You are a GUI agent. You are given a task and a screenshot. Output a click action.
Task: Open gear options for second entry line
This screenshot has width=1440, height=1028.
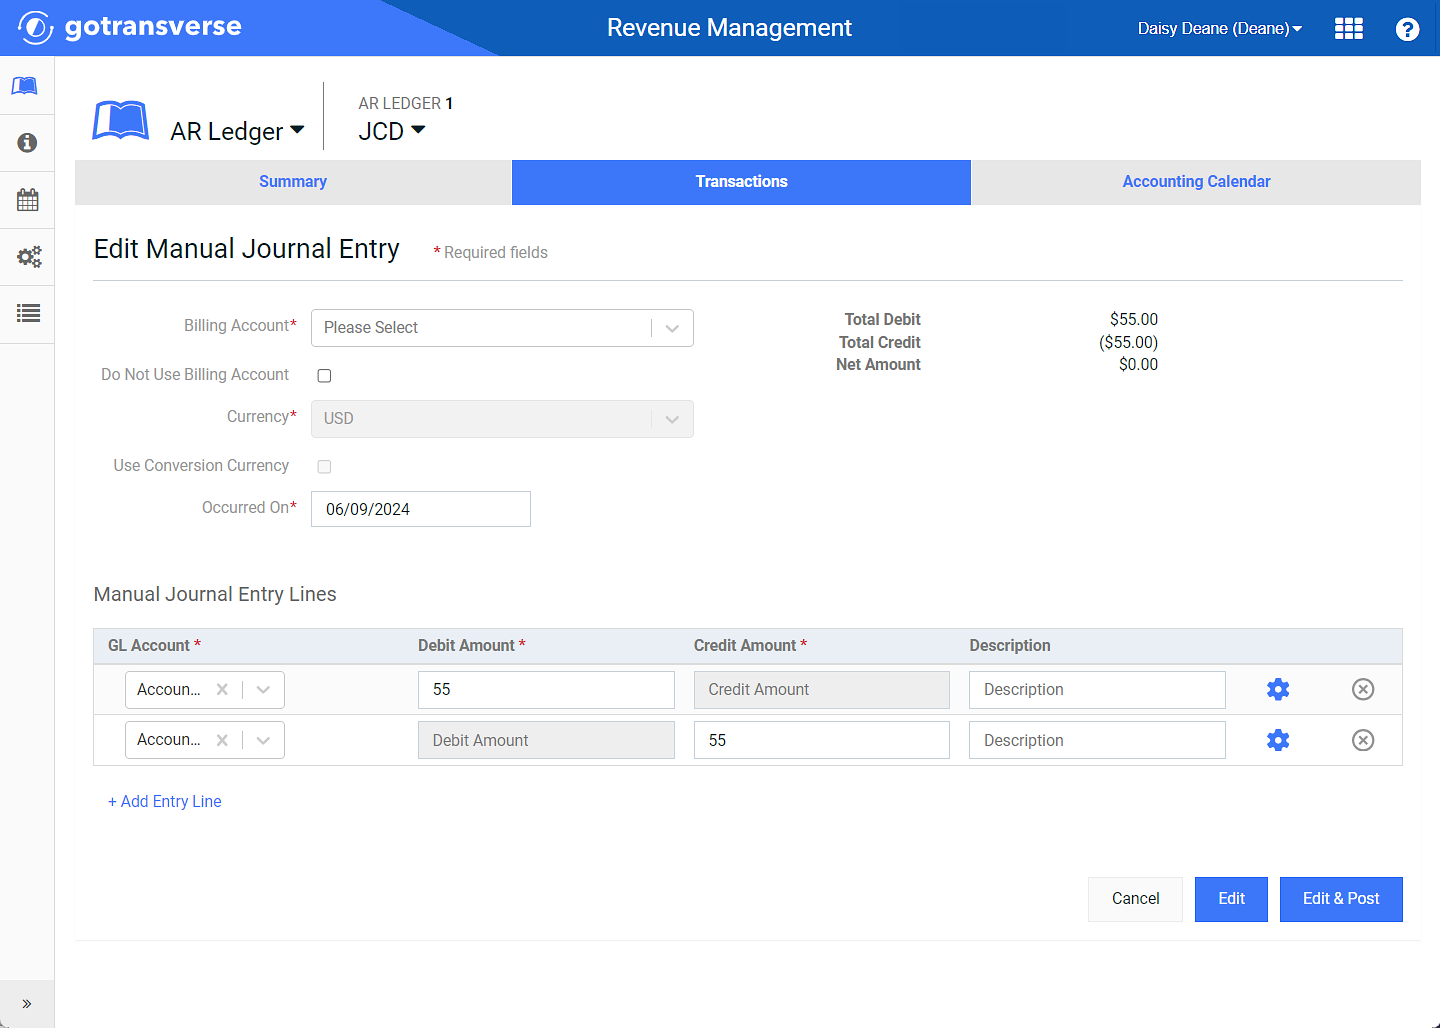tap(1278, 740)
